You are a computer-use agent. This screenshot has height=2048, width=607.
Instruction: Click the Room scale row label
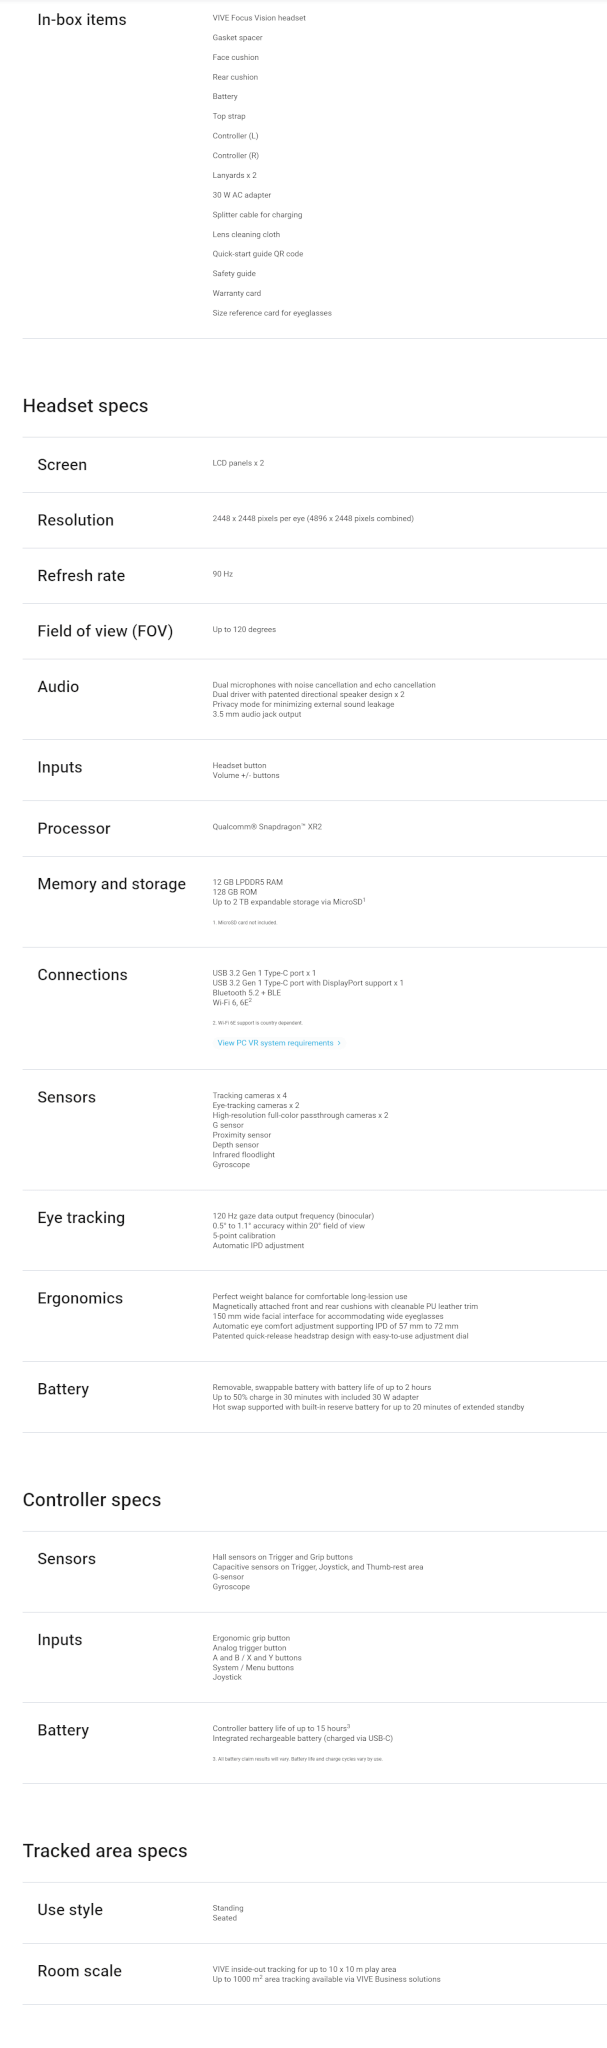coord(79,1971)
